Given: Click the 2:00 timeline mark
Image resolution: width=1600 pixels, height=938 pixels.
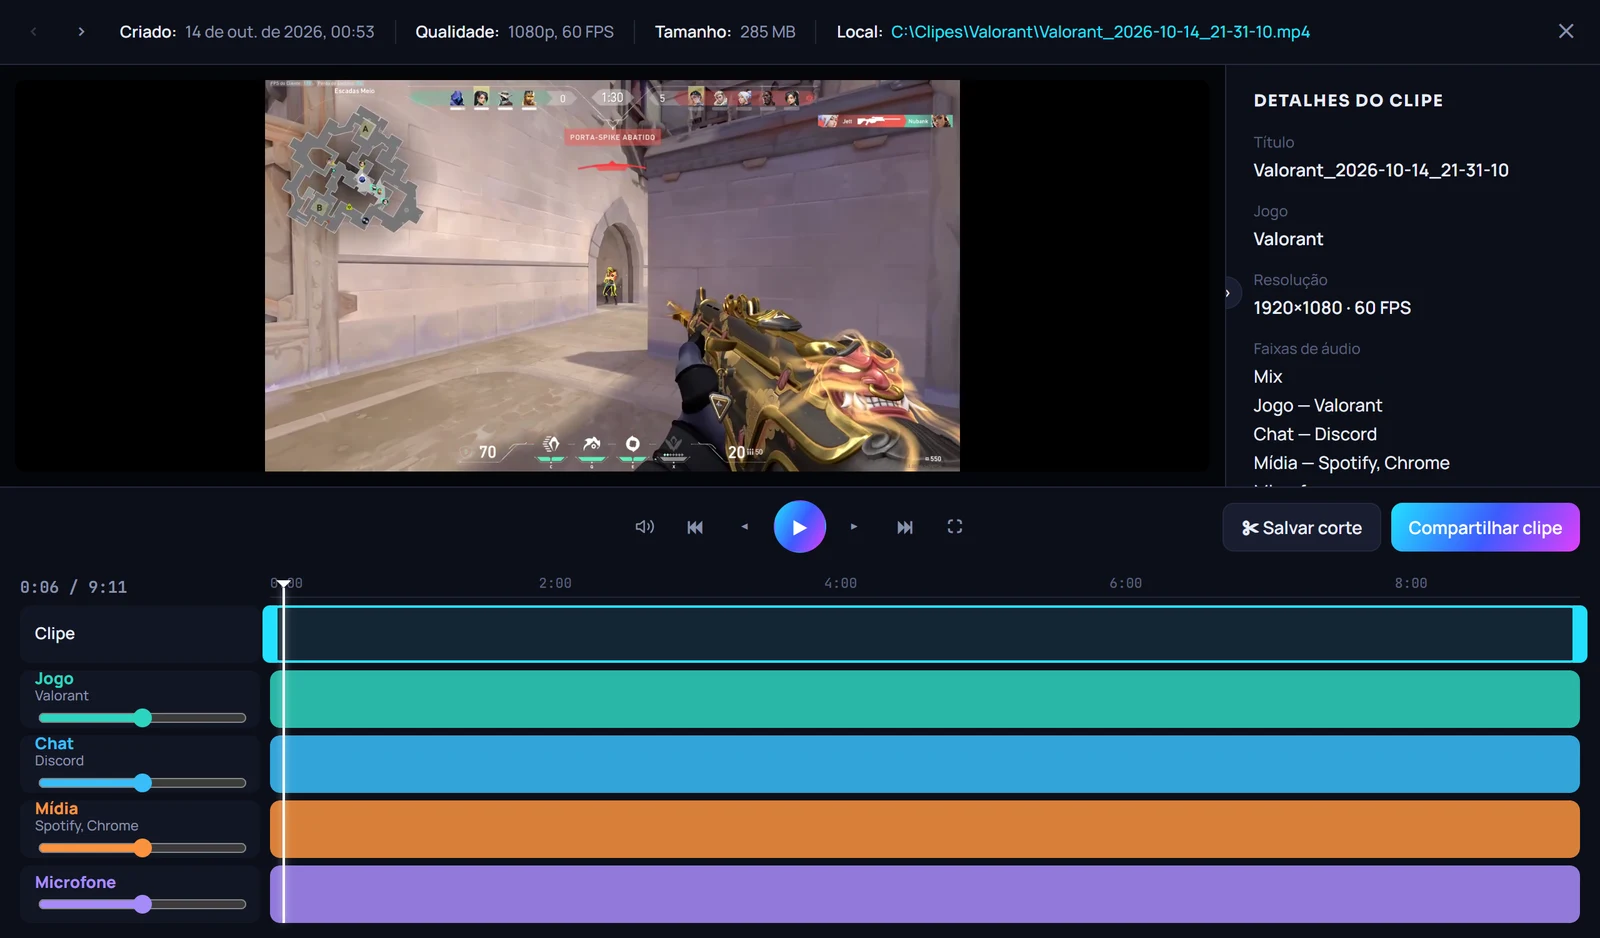Looking at the screenshot, I should pyautogui.click(x=555, y=583).
